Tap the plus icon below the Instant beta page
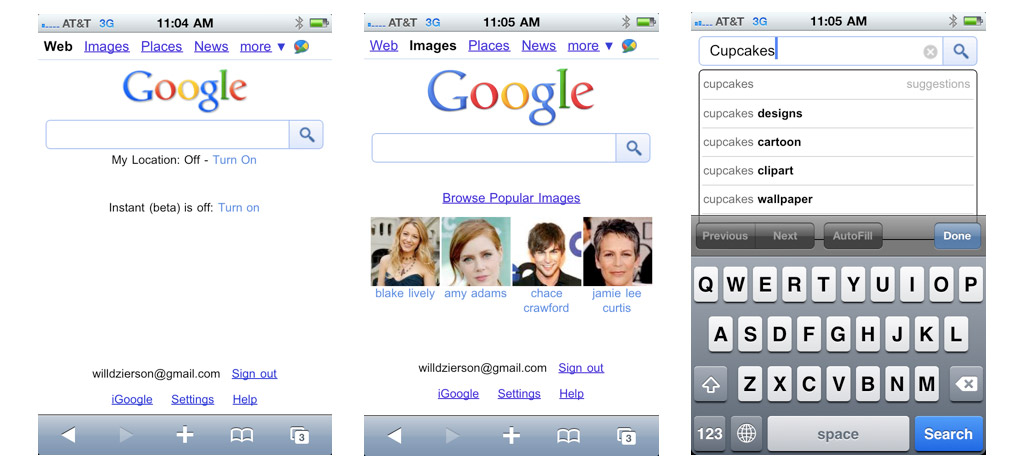The image size is (1024, 468). tap(185, 435)
